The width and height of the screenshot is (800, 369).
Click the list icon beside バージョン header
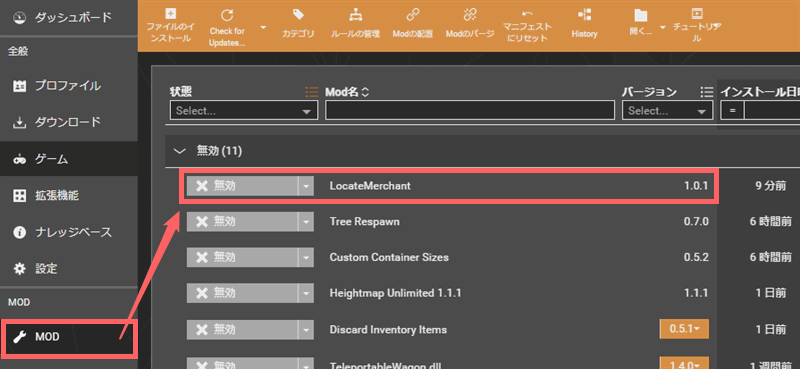707,92
